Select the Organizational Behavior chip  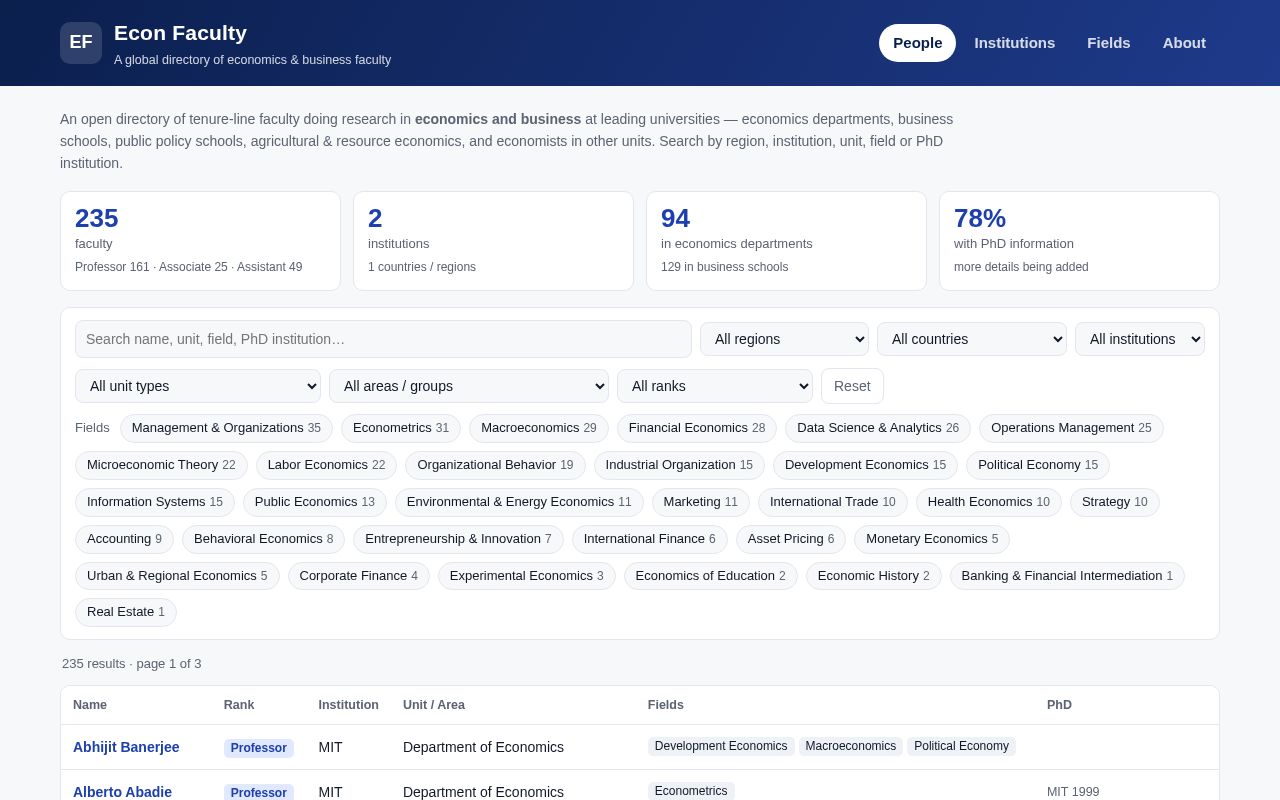pyautogui.click(x=495, y=465)
